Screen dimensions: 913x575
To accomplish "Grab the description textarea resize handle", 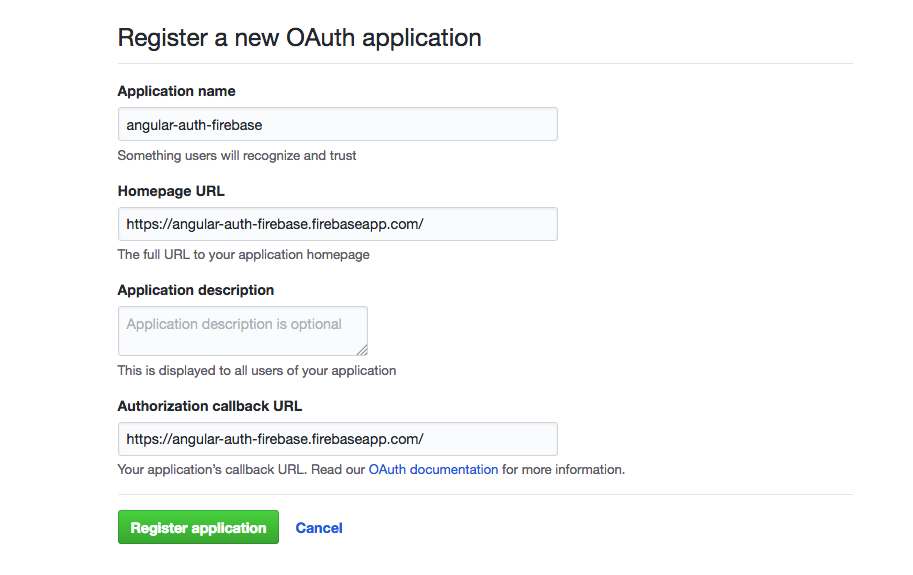I will pyautogui.click(x=362, y=349).
